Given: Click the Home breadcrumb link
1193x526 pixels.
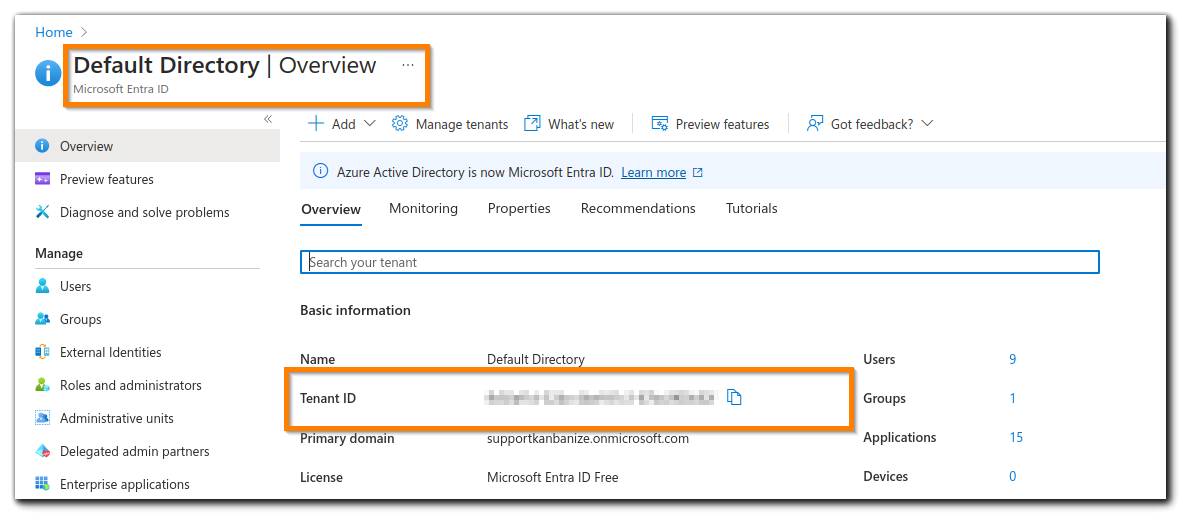Looking at the screenshot, I should tap(54, 32).
